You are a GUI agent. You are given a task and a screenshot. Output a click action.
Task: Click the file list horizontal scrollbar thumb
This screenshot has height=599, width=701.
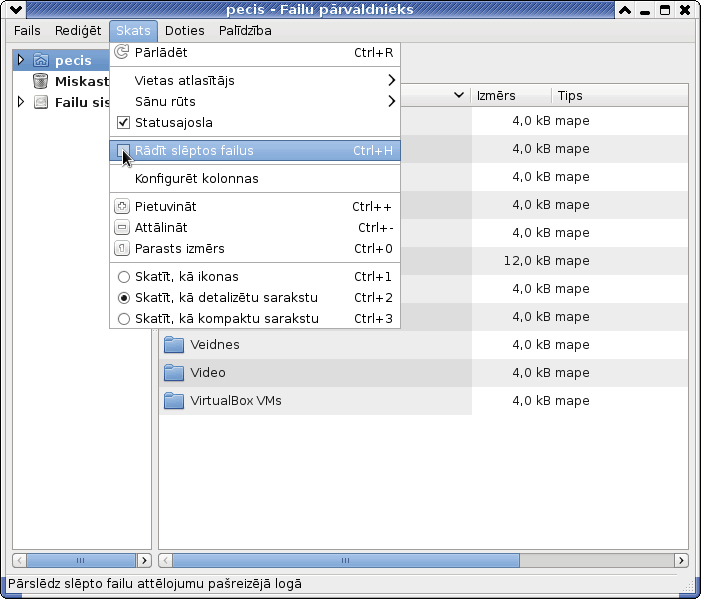click(346, 561)
